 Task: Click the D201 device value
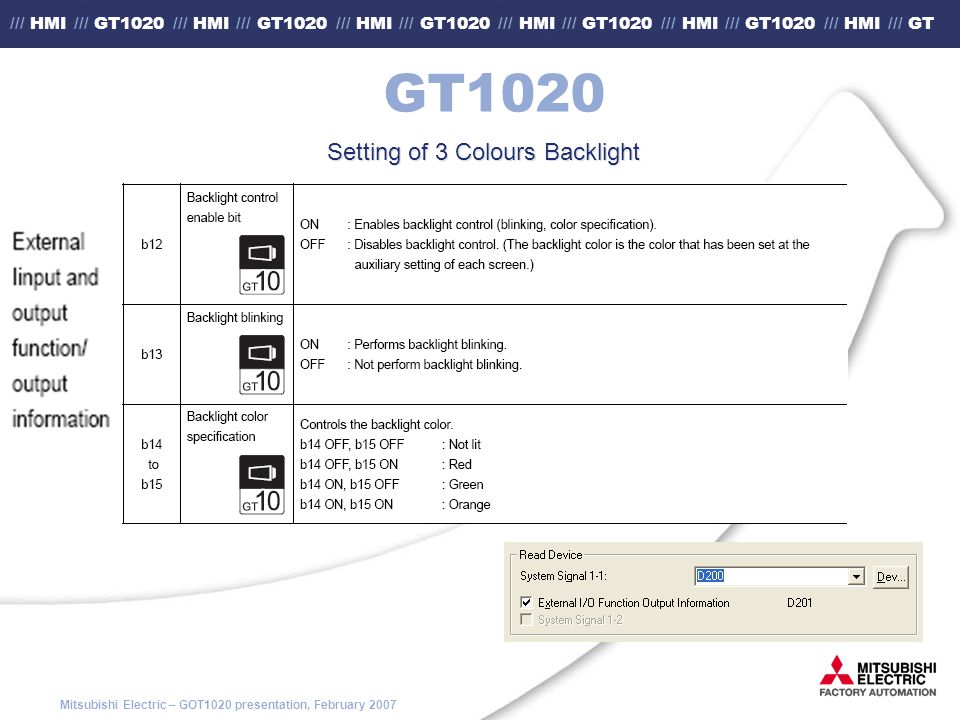[800, 603]
